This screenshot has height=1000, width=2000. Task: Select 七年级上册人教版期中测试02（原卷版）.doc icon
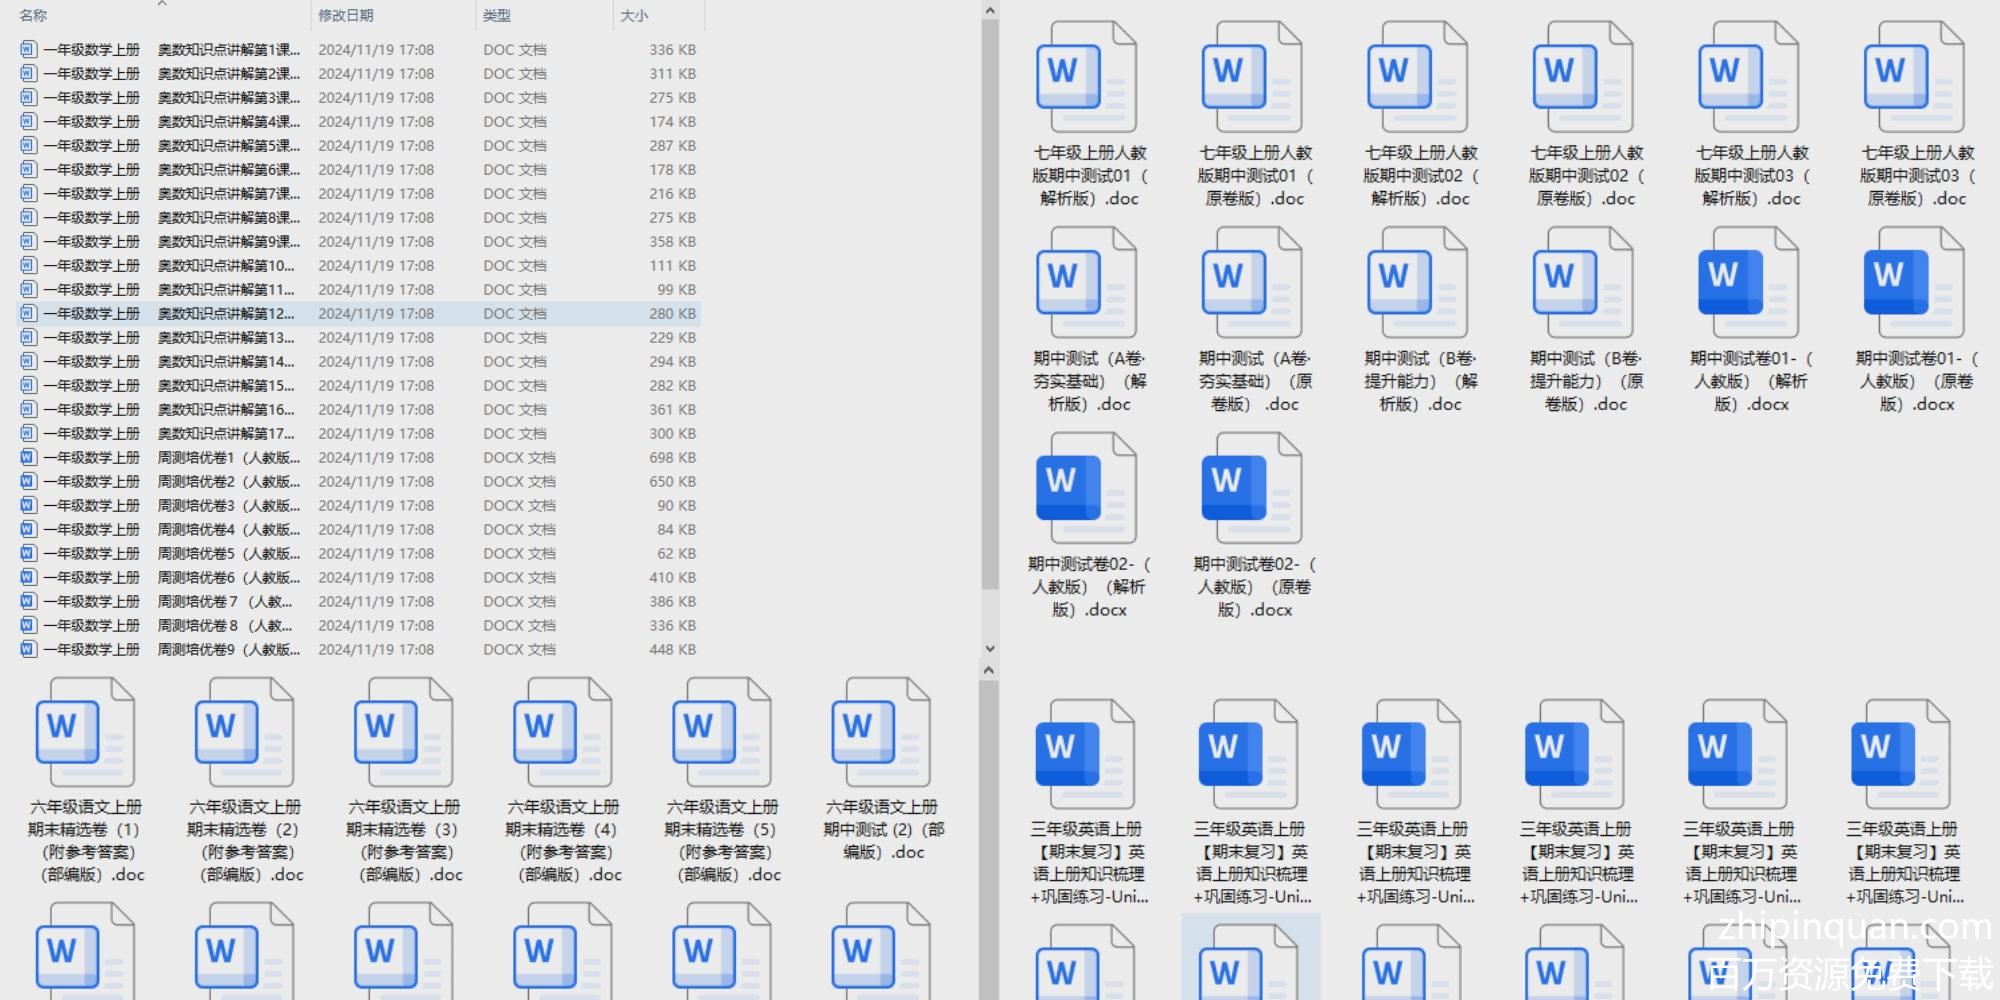pos(1583,78)
